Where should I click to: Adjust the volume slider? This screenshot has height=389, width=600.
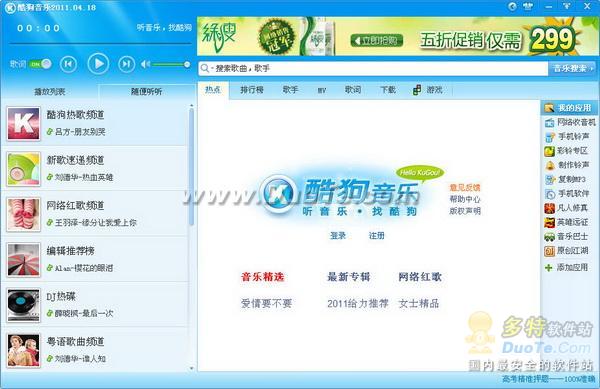(x=171, y=64)
